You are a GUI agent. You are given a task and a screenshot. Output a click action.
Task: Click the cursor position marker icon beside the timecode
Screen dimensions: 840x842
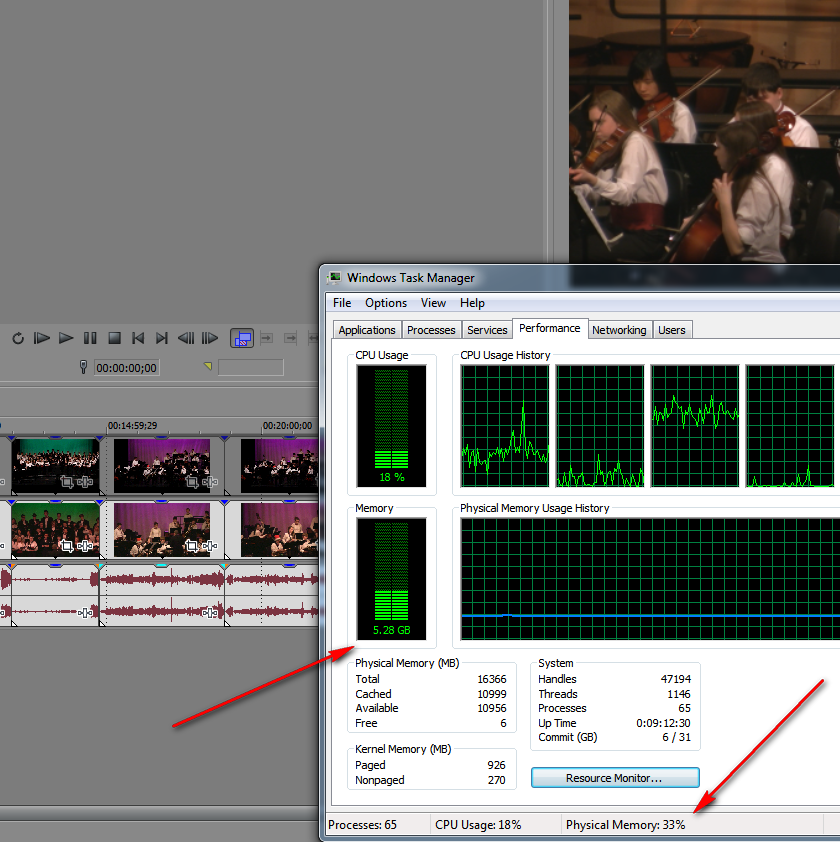click(83, 367)
